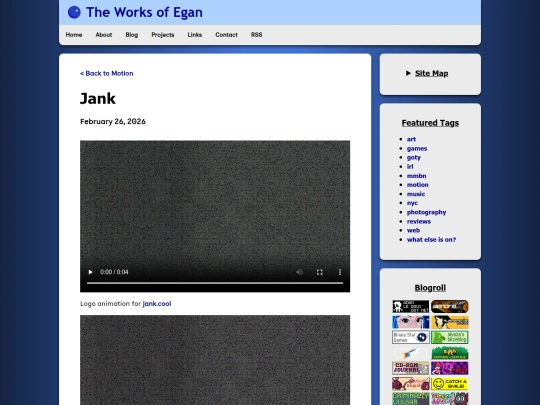
Task: Open the mmbn tag
Action: (416, 176)
